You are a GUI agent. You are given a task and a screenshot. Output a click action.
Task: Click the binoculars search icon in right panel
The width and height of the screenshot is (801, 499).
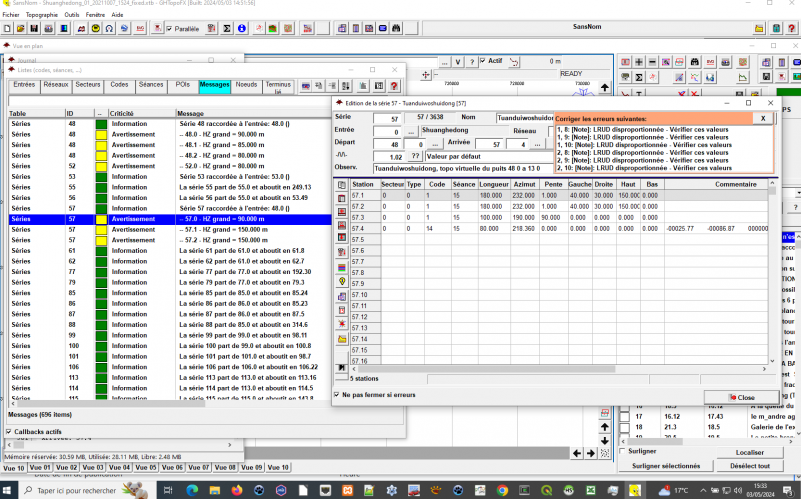click(x=695, y=62)
